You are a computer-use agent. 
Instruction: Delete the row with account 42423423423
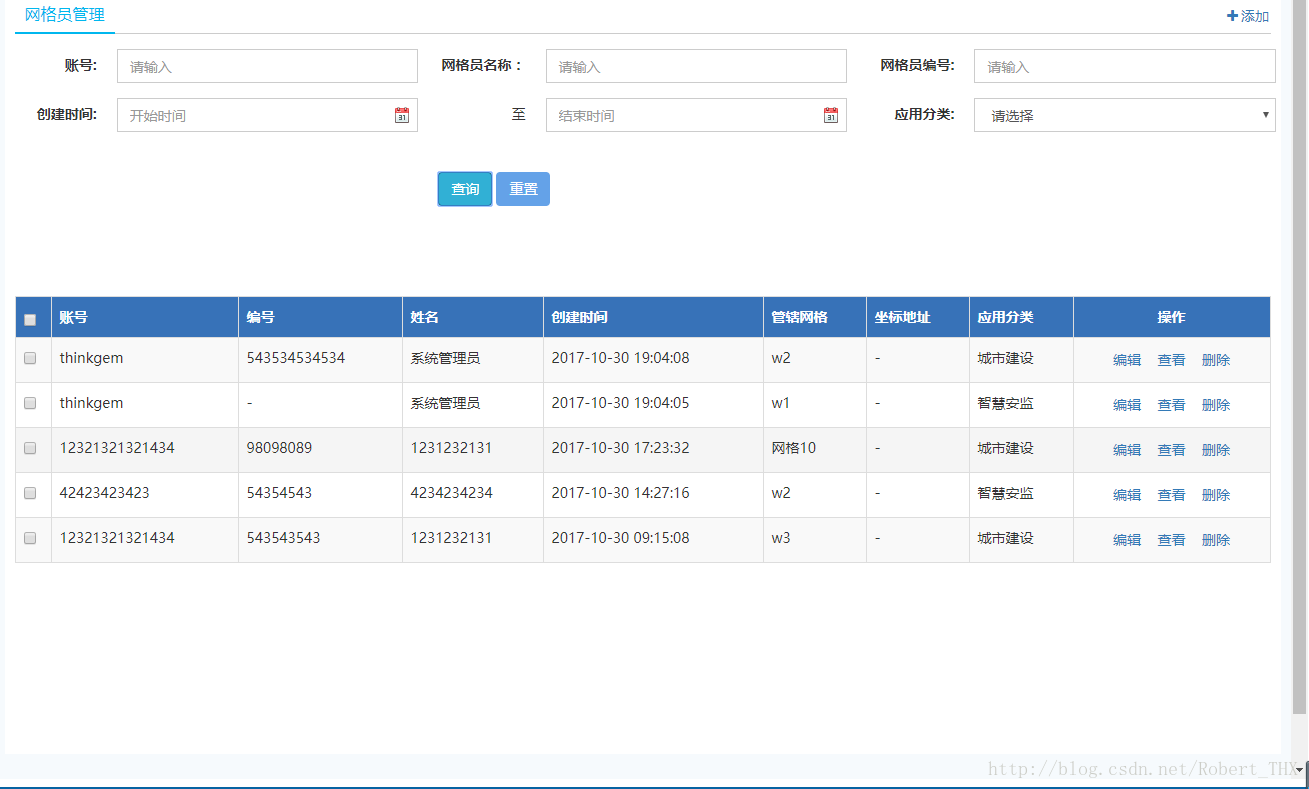tap(1216, 495)
